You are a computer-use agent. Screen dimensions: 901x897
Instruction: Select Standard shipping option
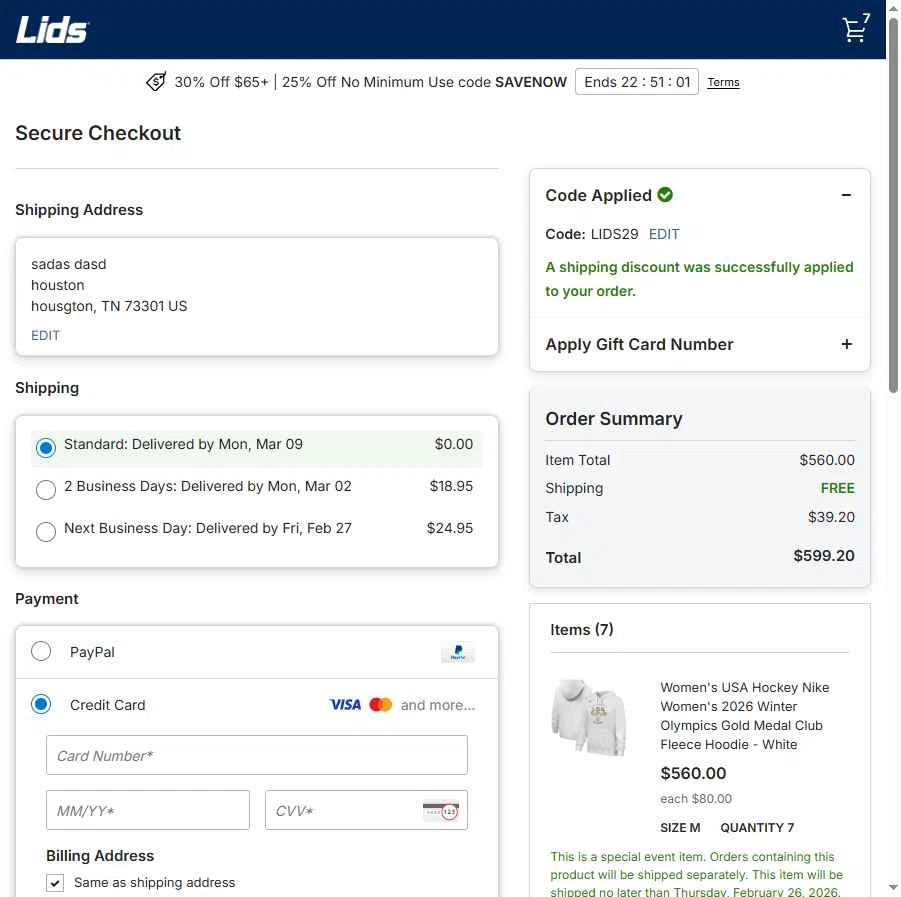click(45, 448)
